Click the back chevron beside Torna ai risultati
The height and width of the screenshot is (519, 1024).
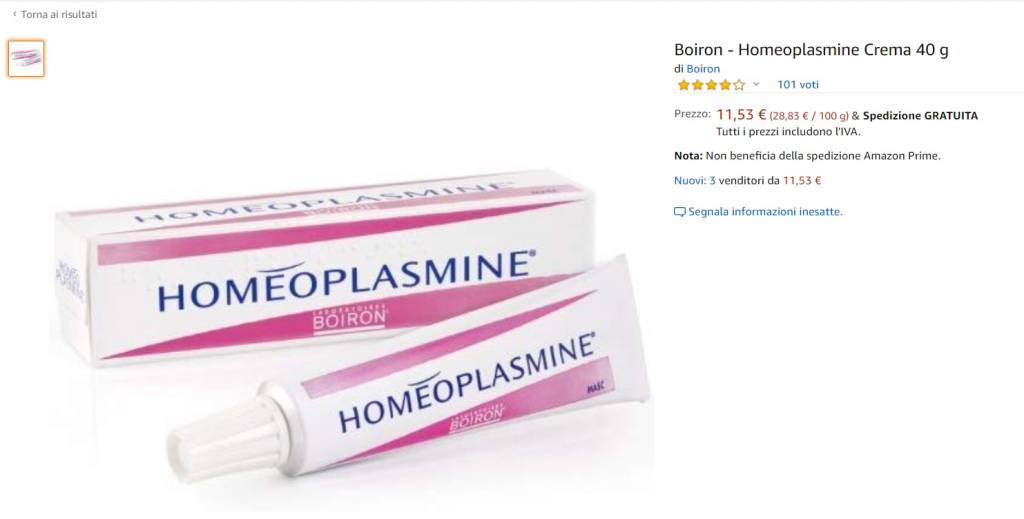15,14
